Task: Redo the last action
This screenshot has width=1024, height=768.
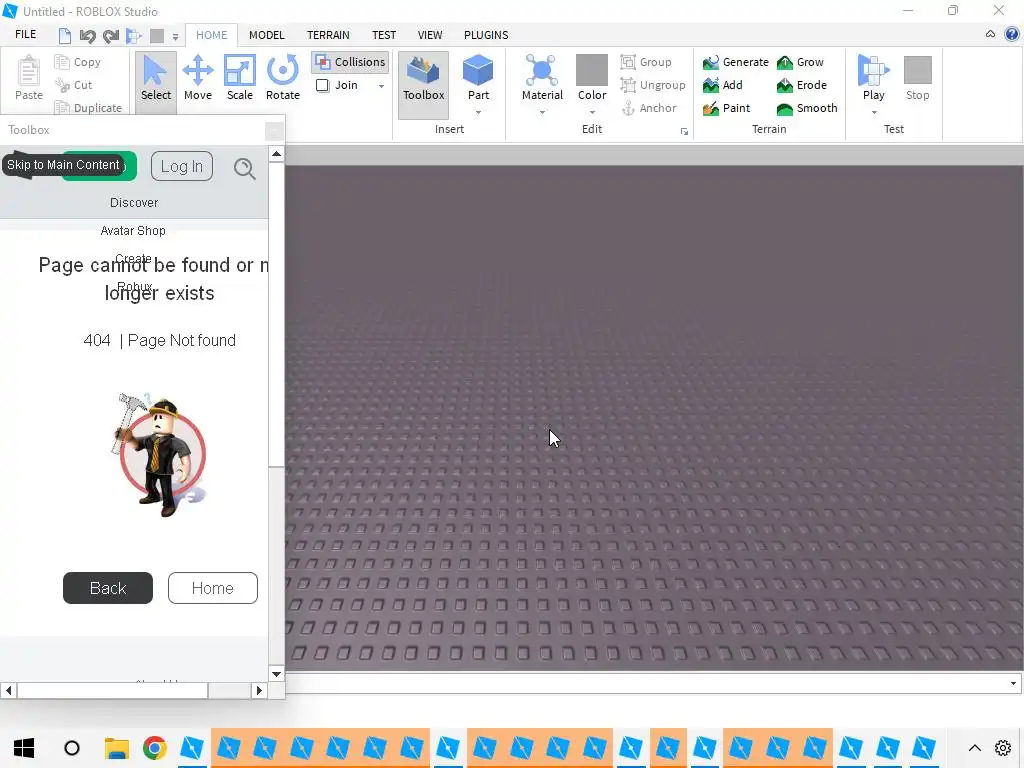Action: tap(111, 35)
